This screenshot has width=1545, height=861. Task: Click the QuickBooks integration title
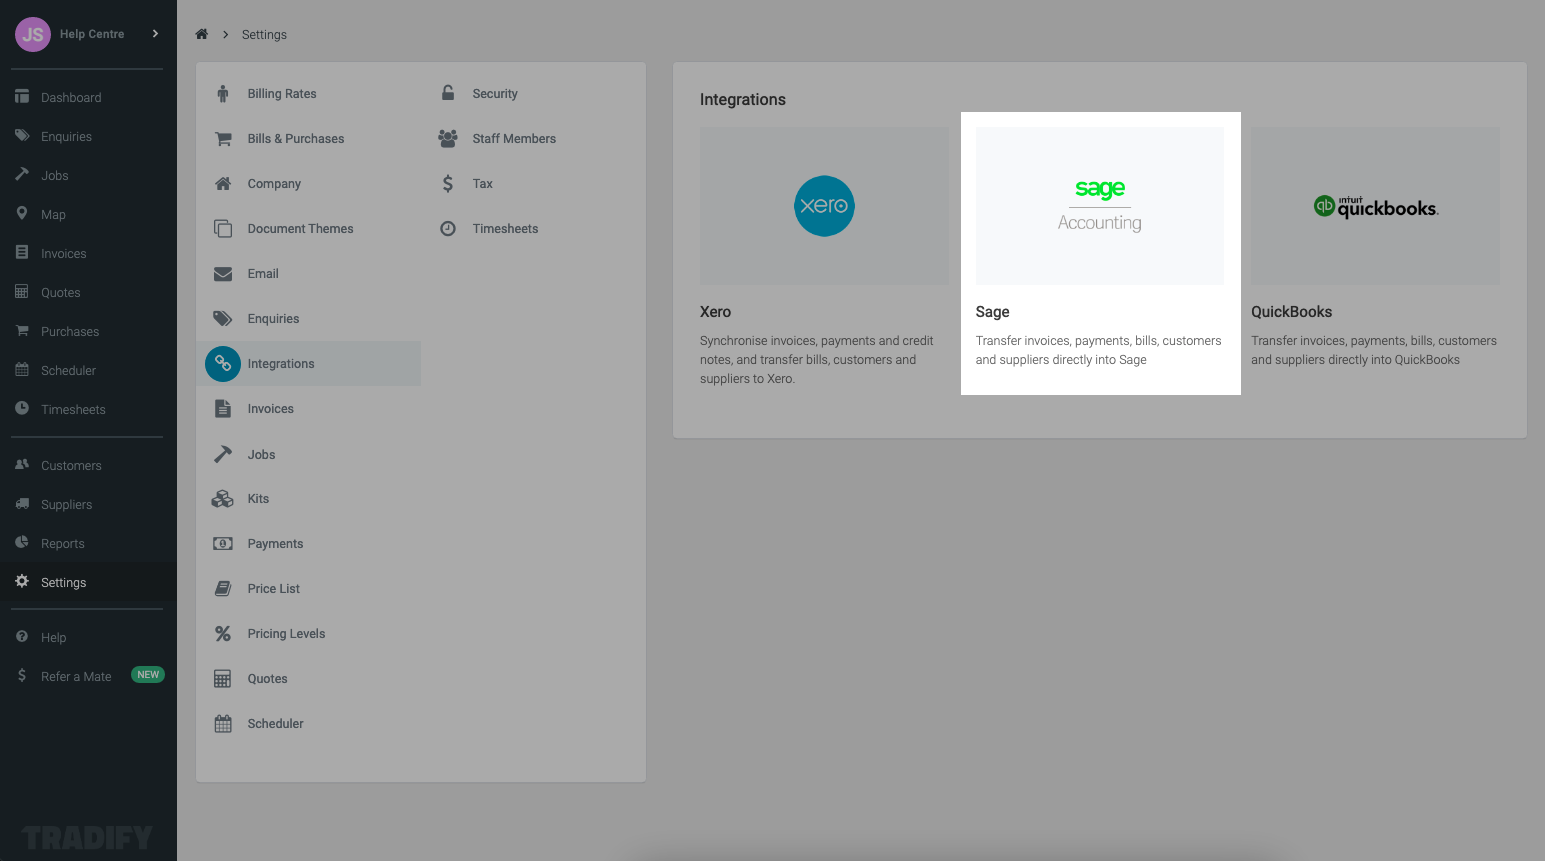tap(1291, 312)
